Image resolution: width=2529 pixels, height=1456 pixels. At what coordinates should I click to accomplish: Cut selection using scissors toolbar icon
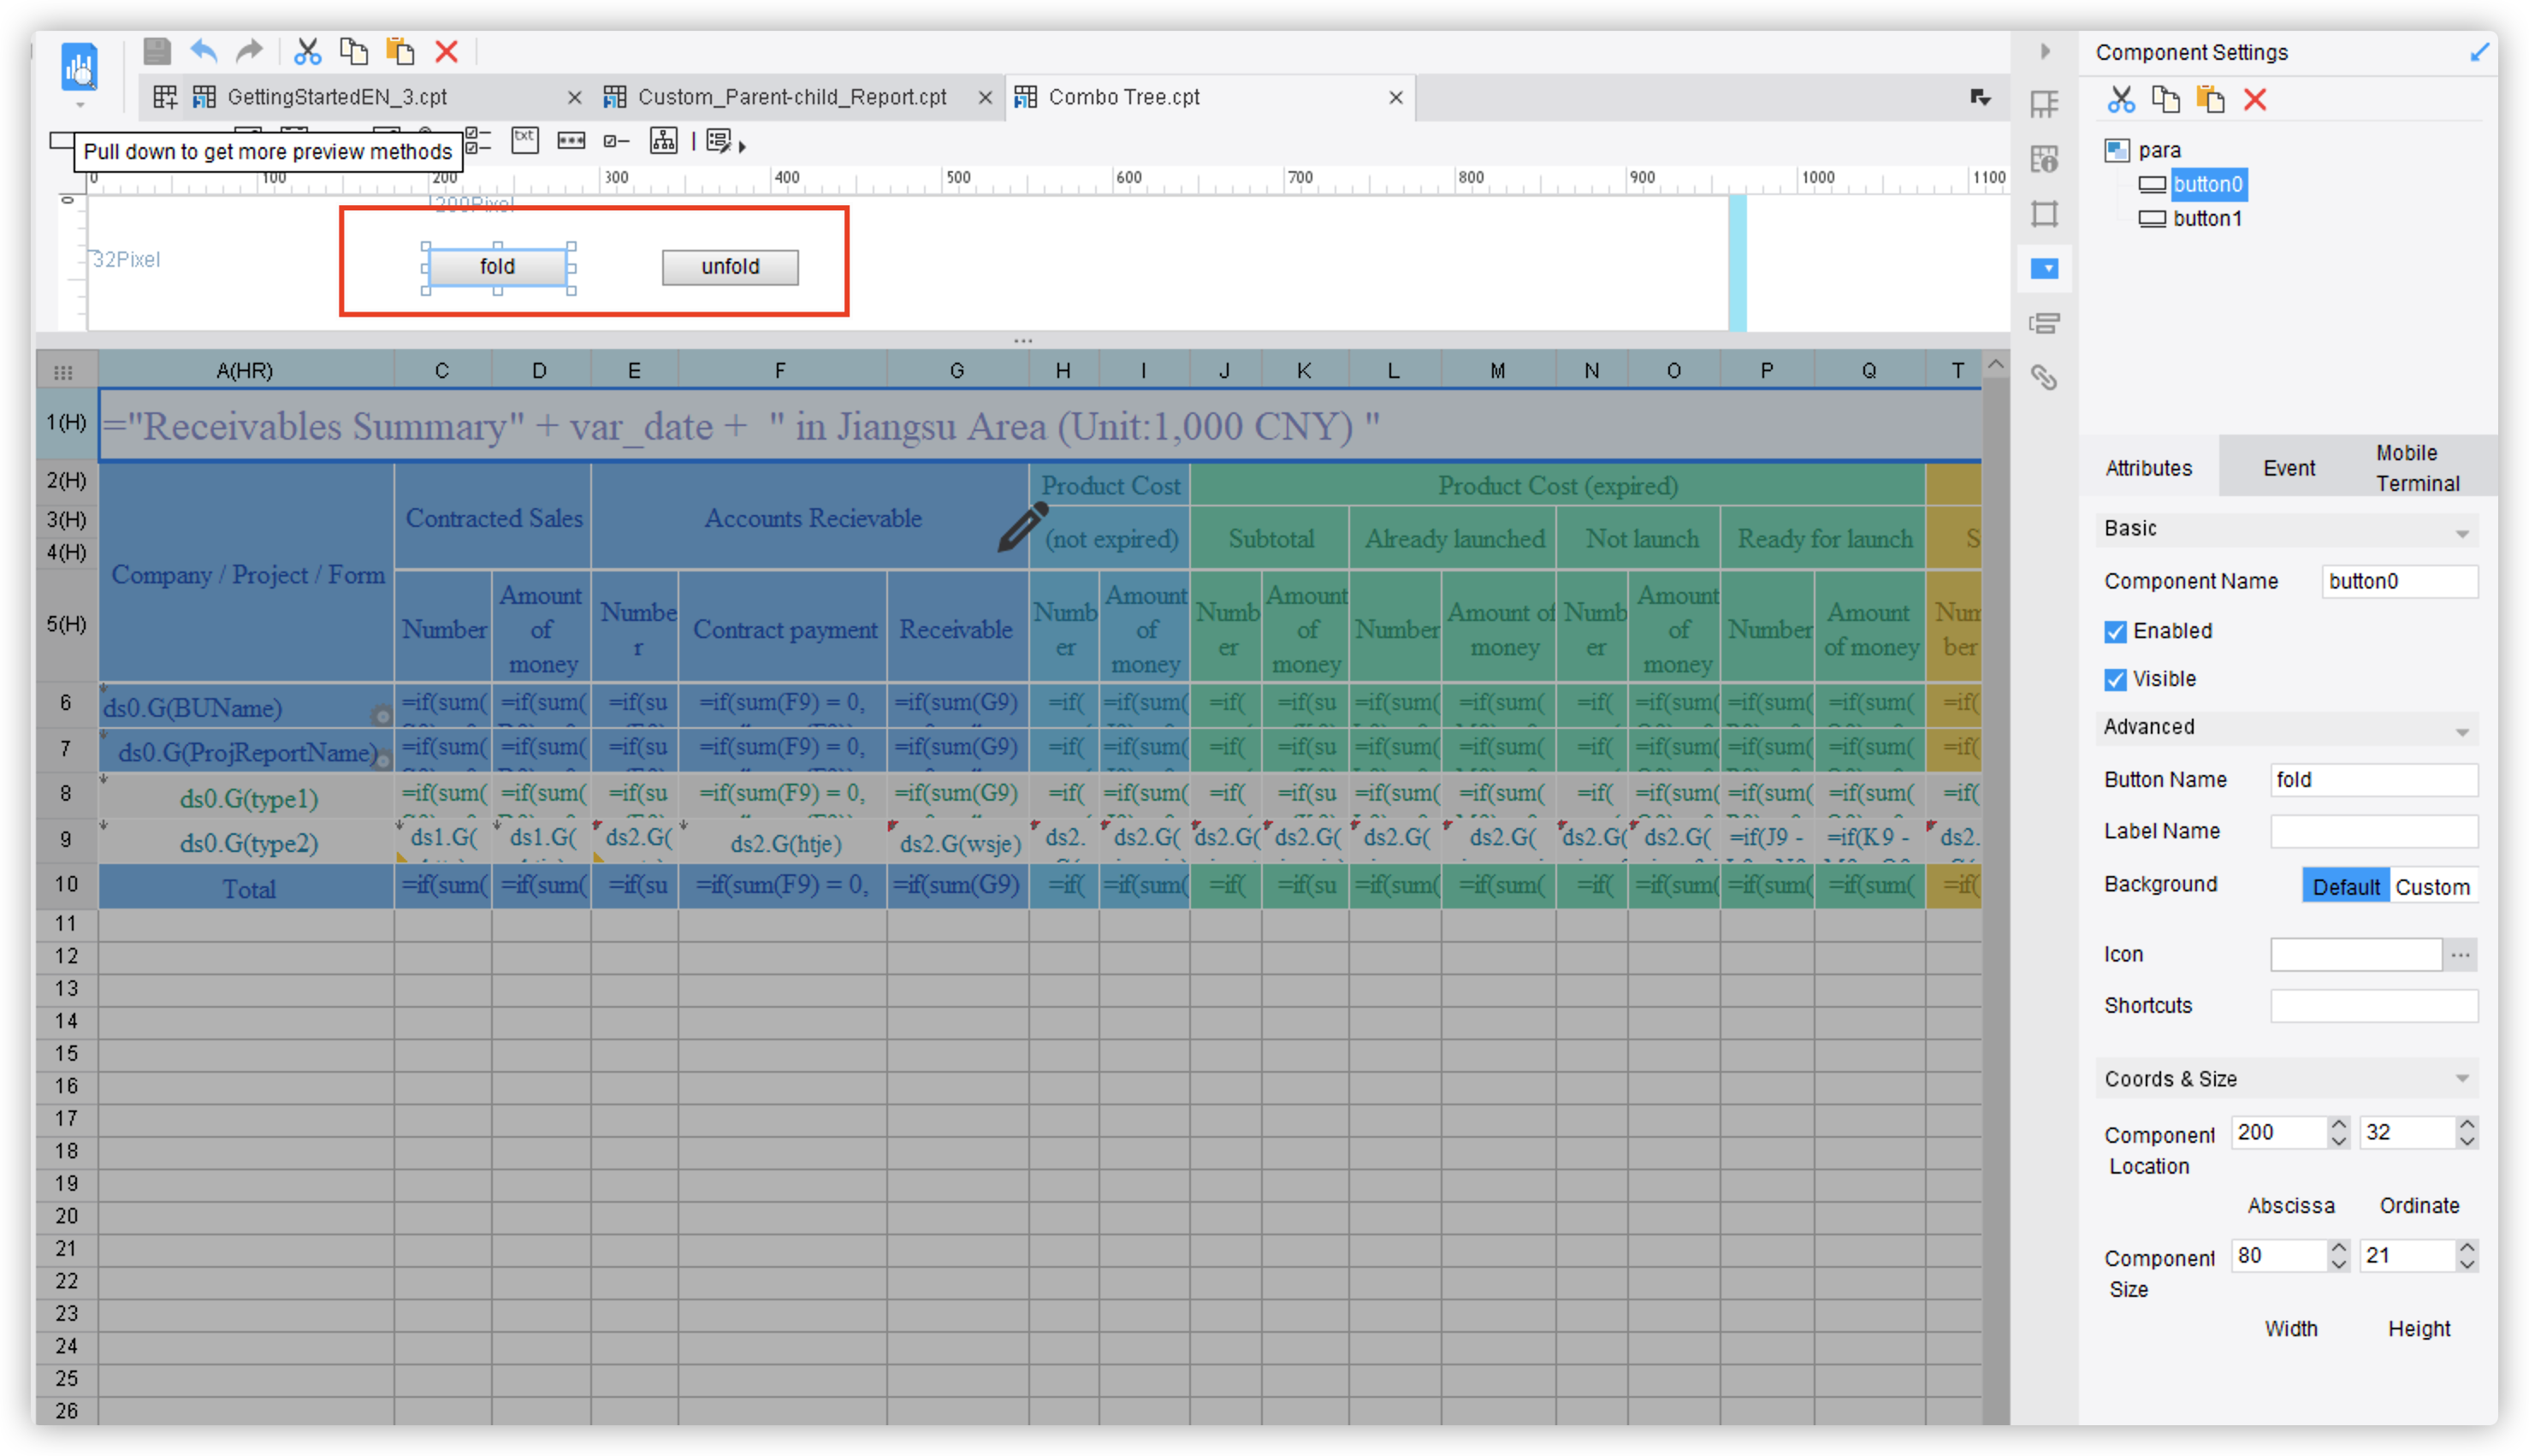[307, 51]
